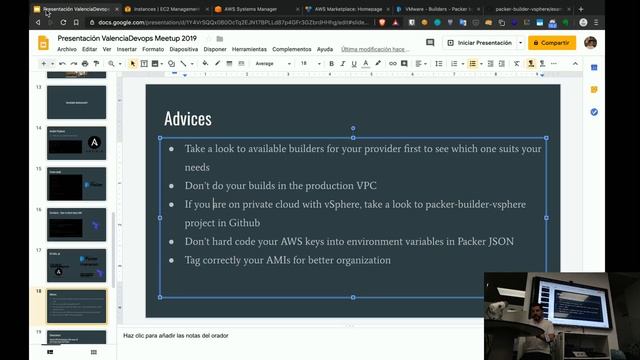Open the Herramientas menu

pyautogui.click(x=249, y=49)
